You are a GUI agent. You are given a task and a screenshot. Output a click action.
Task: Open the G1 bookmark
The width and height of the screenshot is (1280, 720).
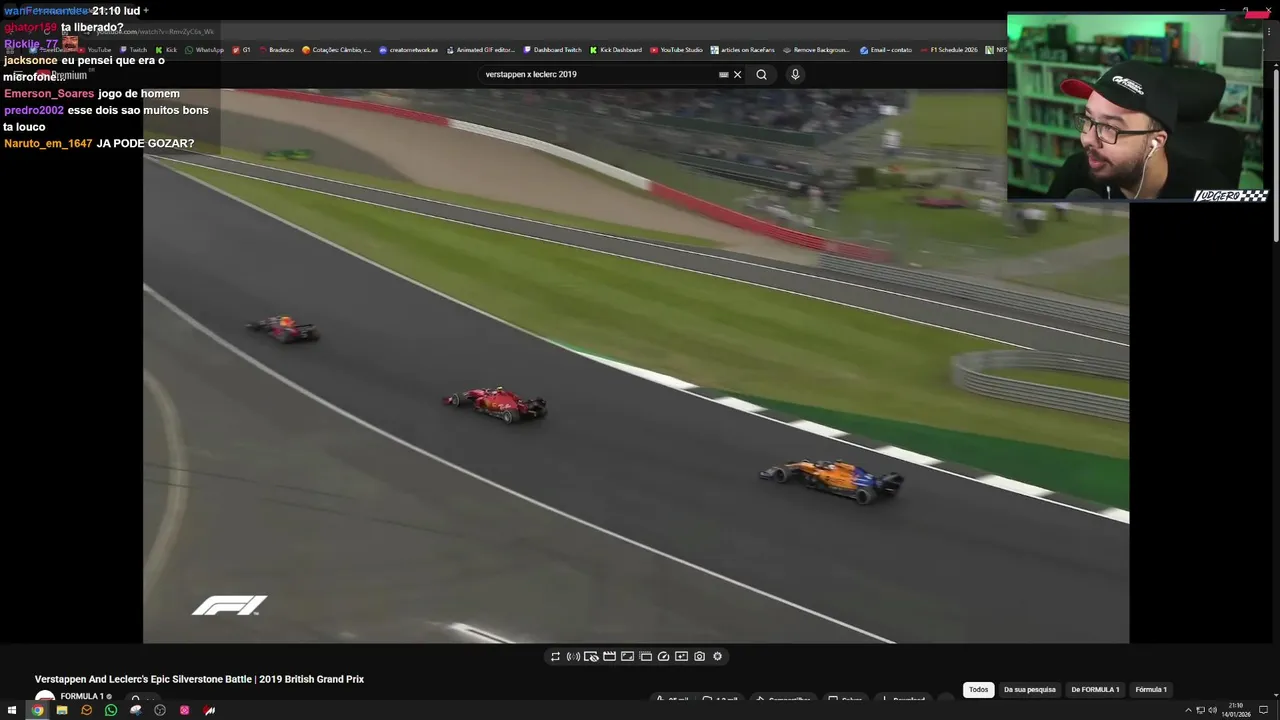click(x=242, y=50)
